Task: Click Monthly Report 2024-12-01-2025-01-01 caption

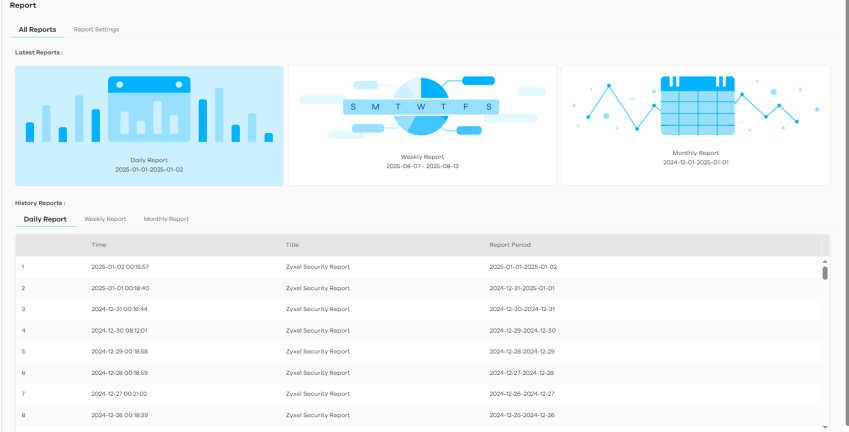Action: point(695,158)
